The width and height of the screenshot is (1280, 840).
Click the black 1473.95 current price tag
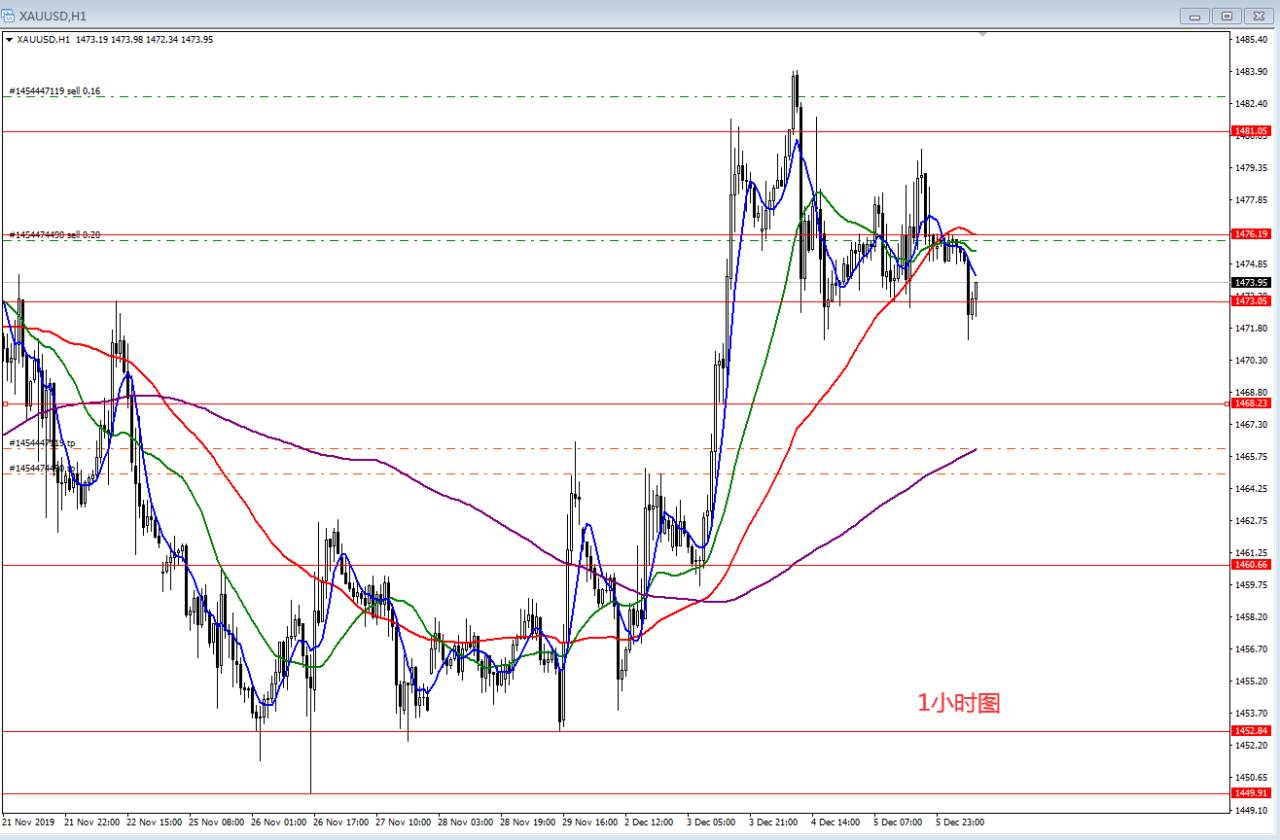(x=1251, y=282)
